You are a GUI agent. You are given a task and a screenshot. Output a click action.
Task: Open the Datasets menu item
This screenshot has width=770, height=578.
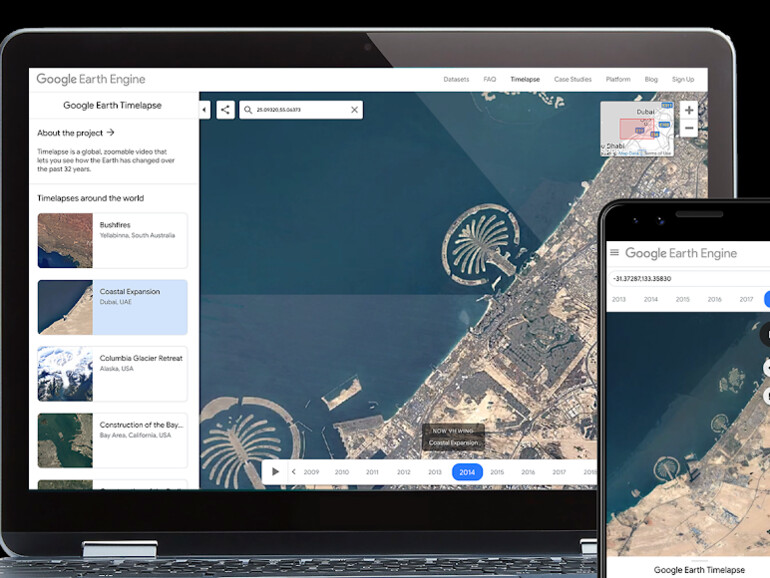pyautogui.click(x=456, y=79)
